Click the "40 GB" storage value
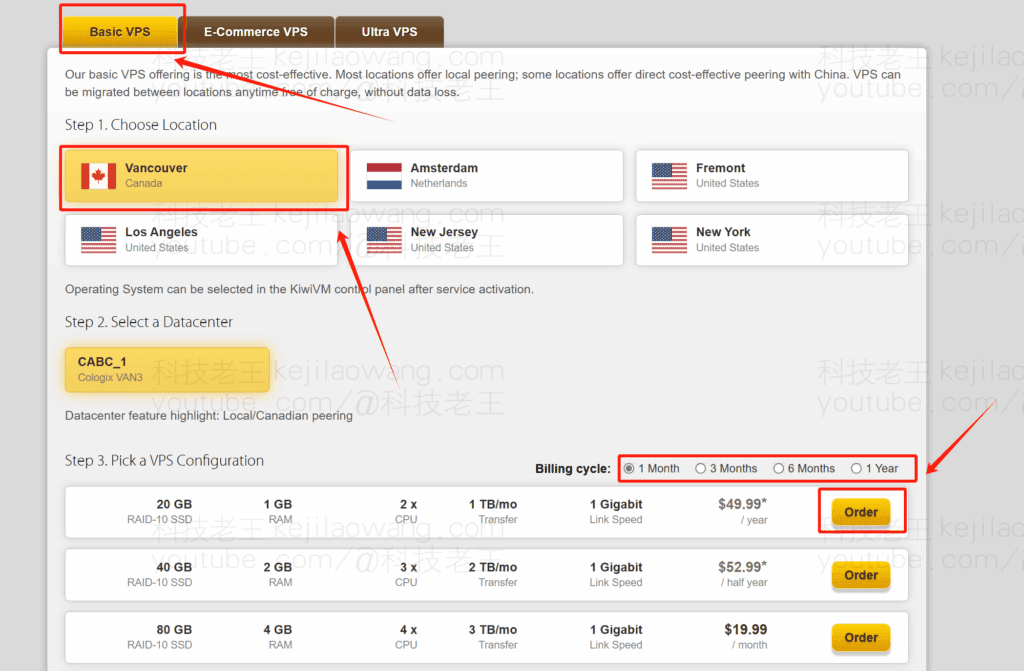1024x671 pixels. pos(174,567)
